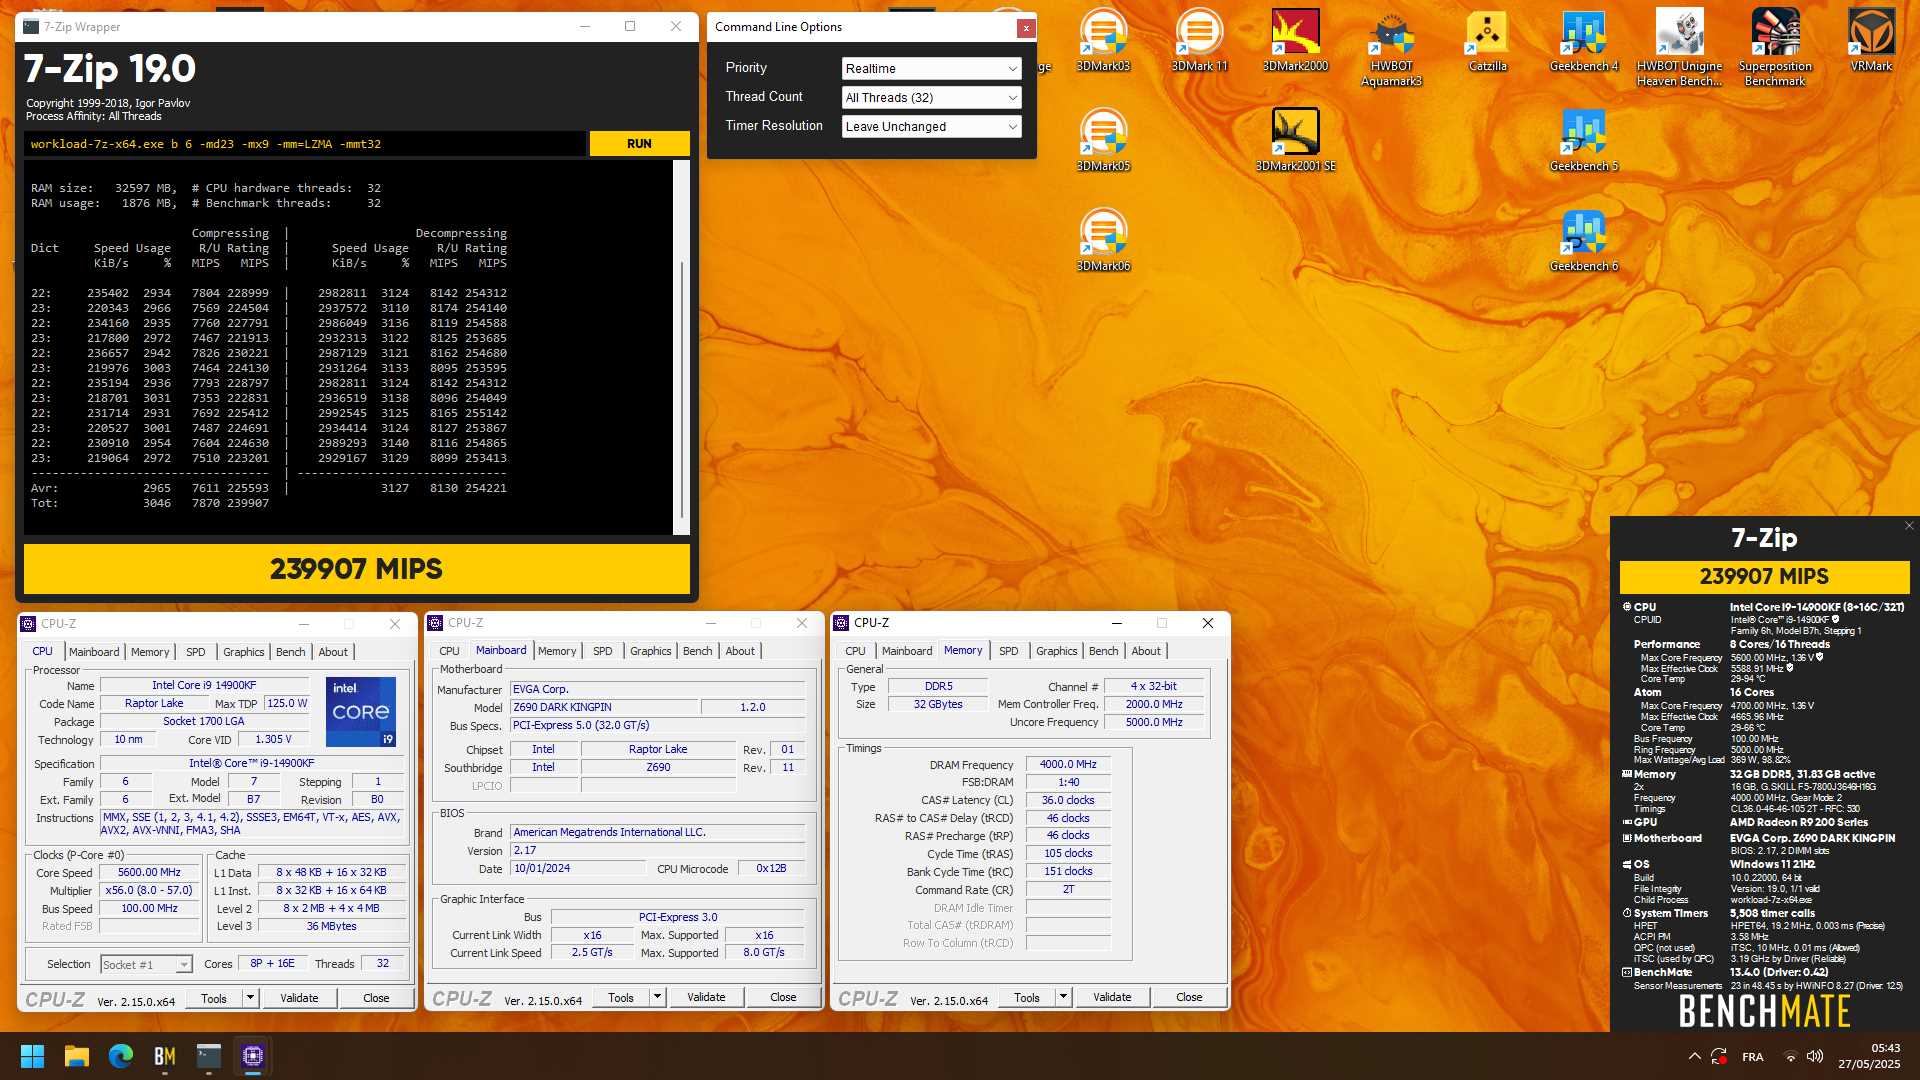The image size is (1920, 1080).
Task: Expand the Timer Resolution dropdown
Action: tap(931, 127)
